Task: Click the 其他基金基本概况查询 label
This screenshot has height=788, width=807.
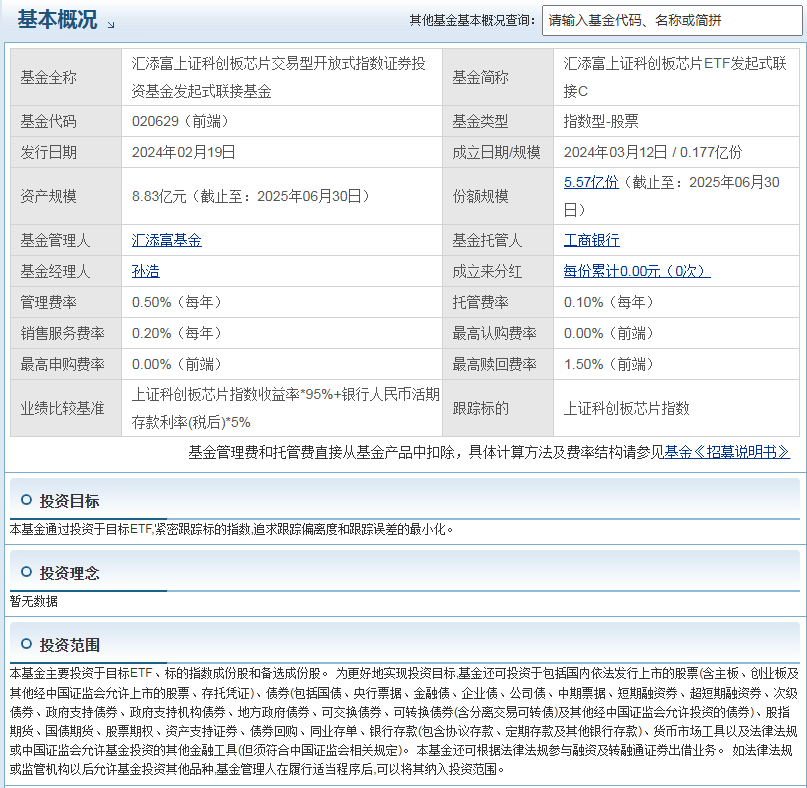Action: (x=472, y=21)
